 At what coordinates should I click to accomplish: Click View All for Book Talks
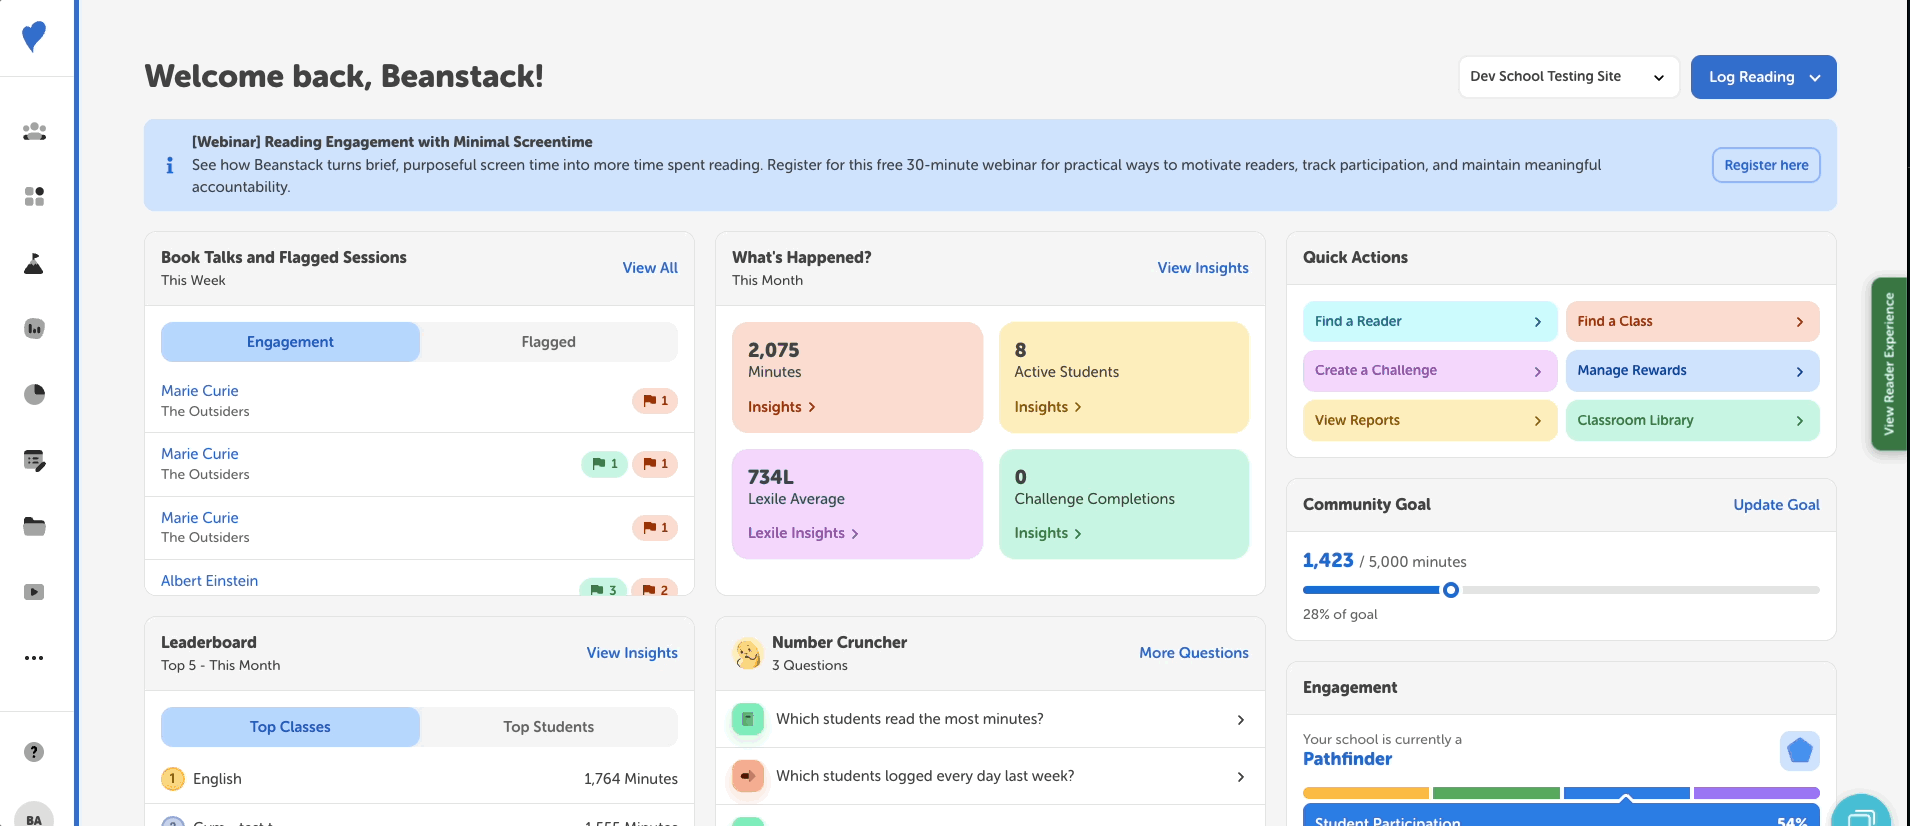pos(650,268)
